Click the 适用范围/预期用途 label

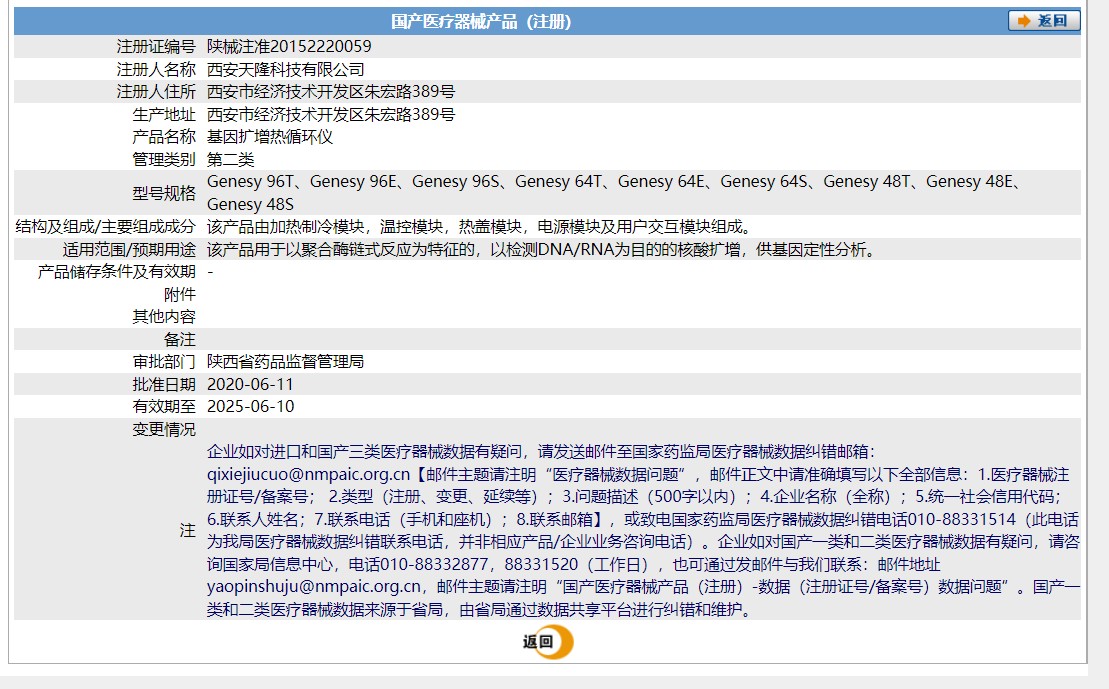tap(129, 250)
